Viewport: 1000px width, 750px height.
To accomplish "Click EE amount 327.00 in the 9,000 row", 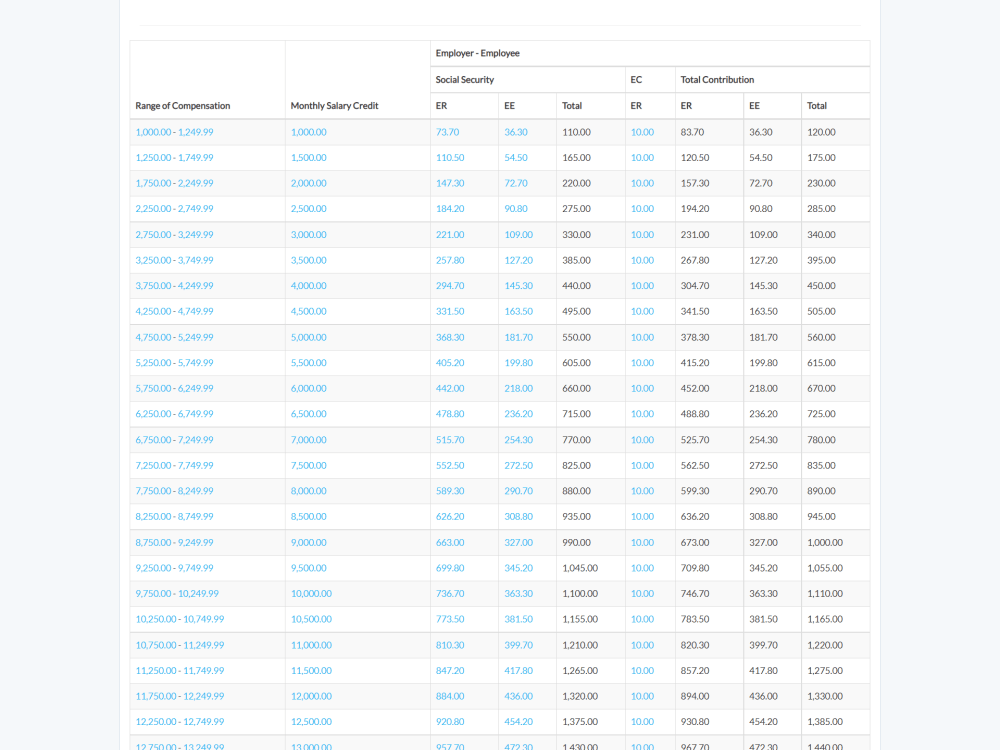I will coord(518,542).
